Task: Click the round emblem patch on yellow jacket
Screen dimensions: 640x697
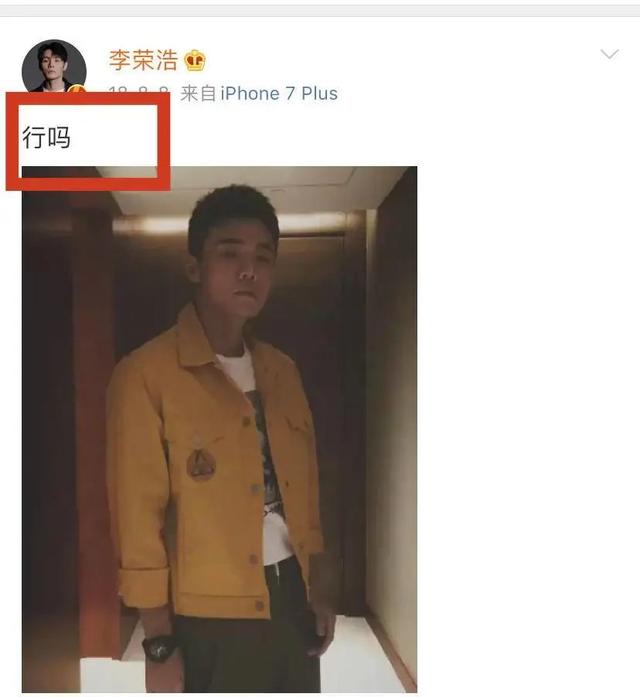Action: [x=201, y=465]
